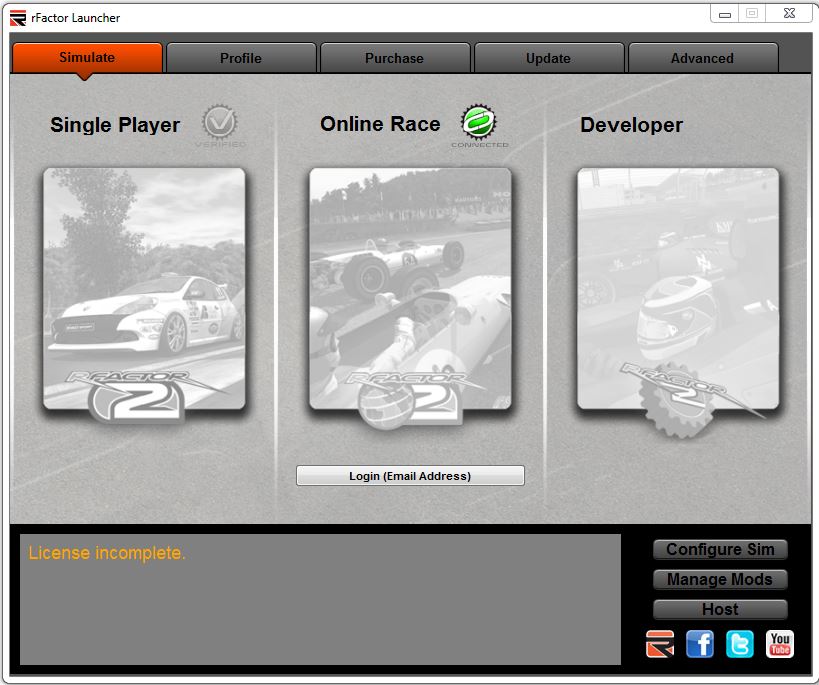Click the rFactor Launcher title bar icon
This screenshot has width=819, height=685.
click(18, 17)
